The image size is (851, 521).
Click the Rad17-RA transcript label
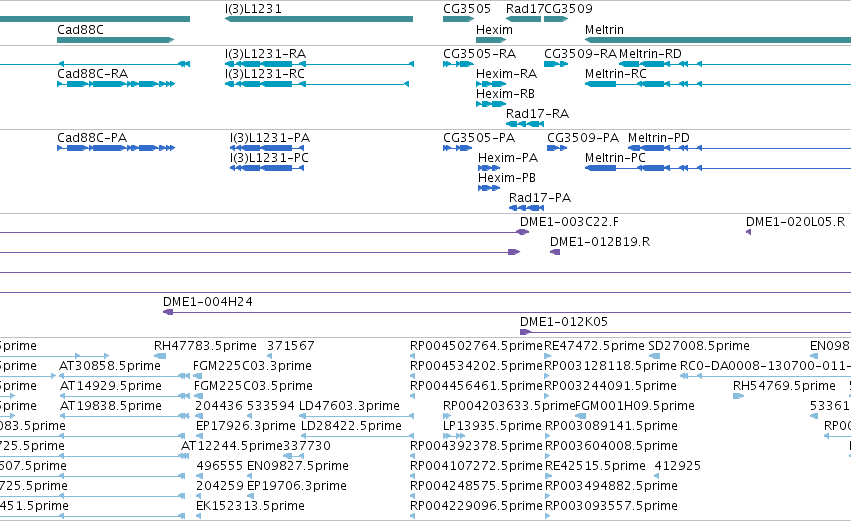tap(537, 114)
